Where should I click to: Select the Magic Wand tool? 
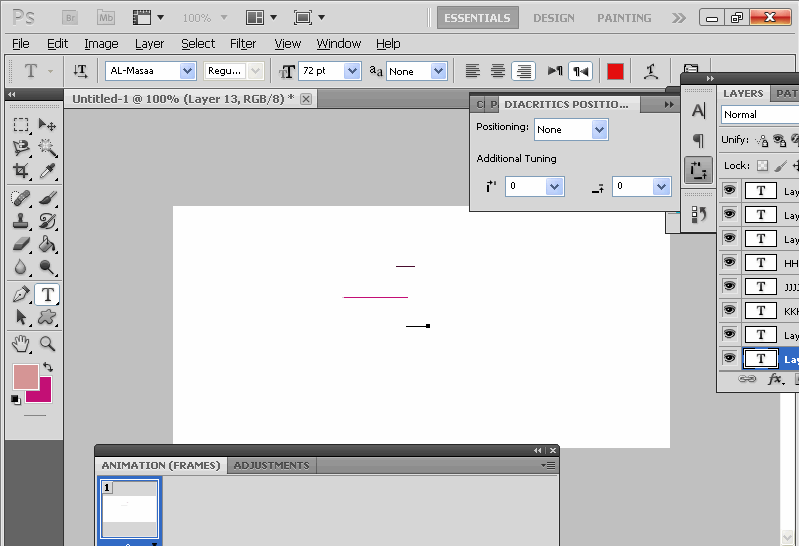(47, 148)
